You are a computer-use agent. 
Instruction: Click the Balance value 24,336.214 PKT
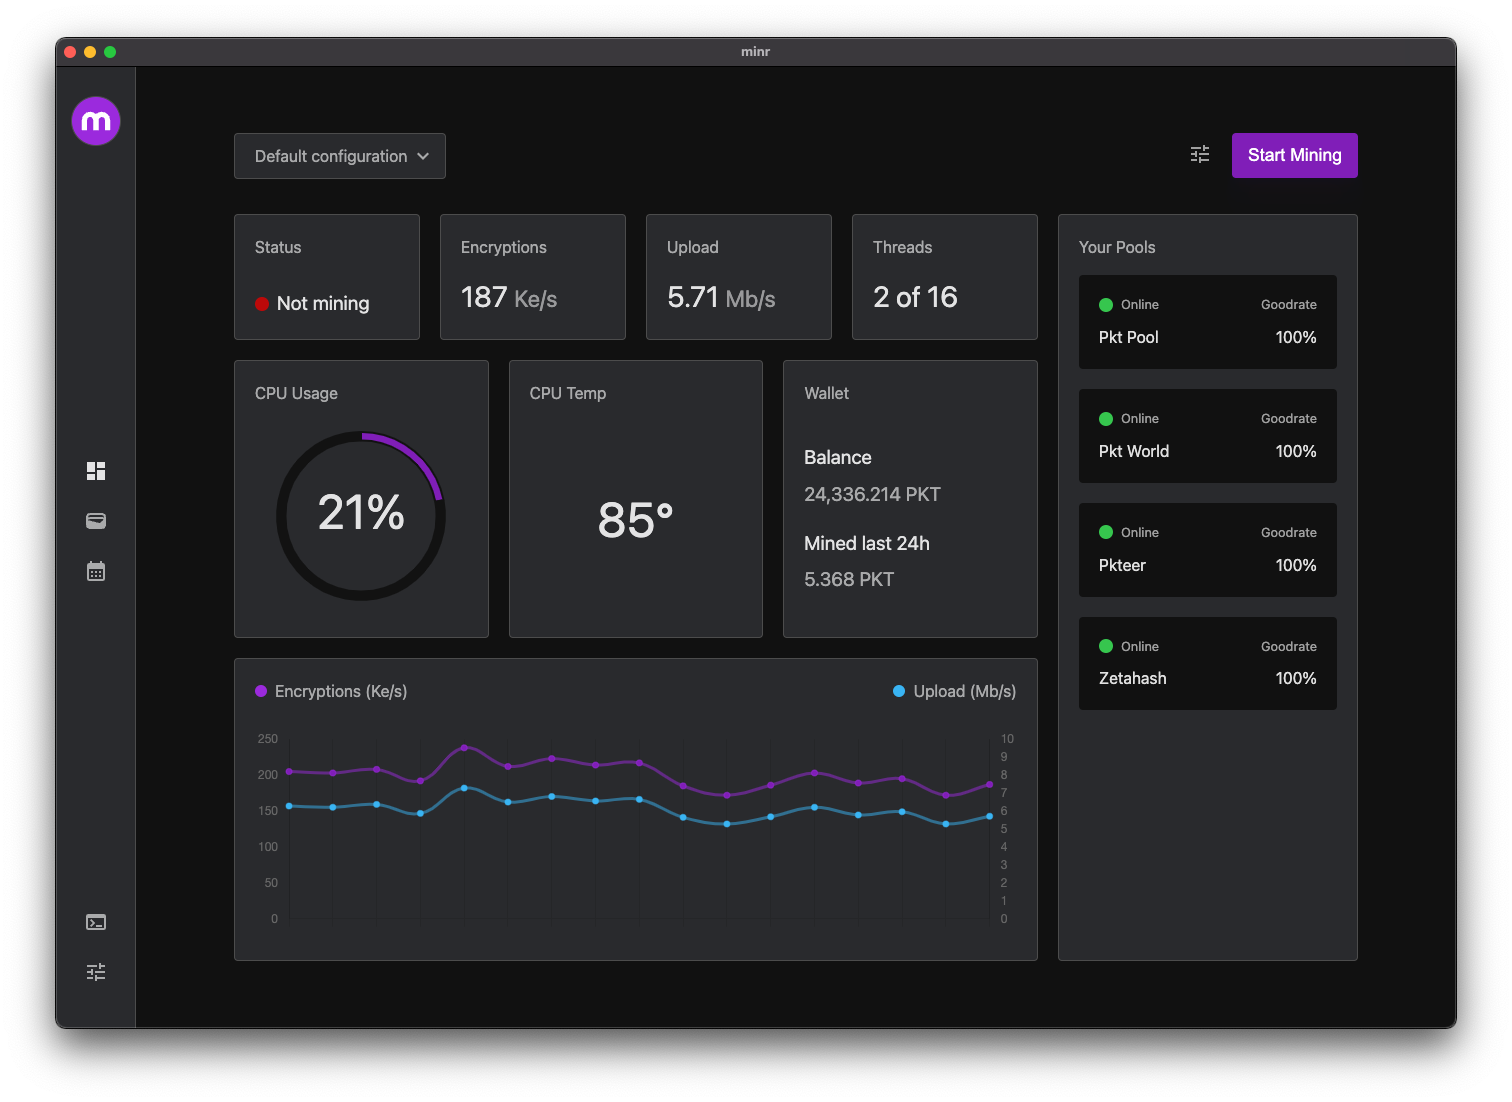pyautogui.click(x=871, y=493)
